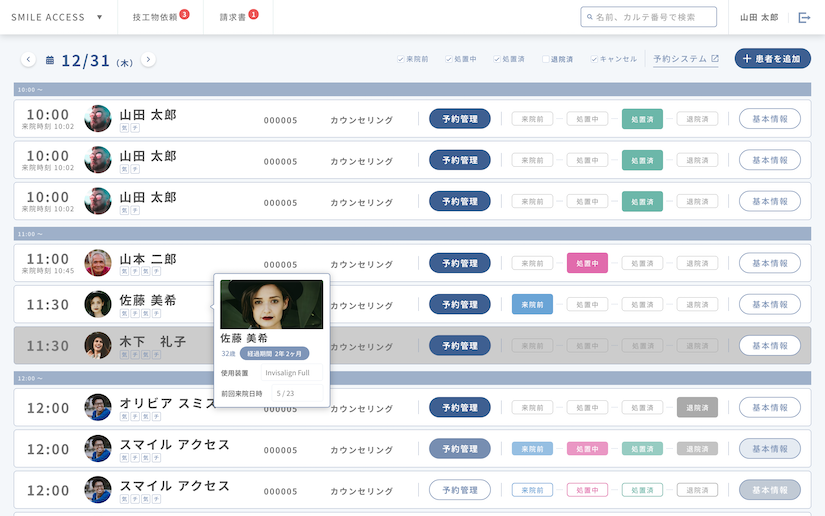Enable the 退院済 filter checkbox

[546, 59]
